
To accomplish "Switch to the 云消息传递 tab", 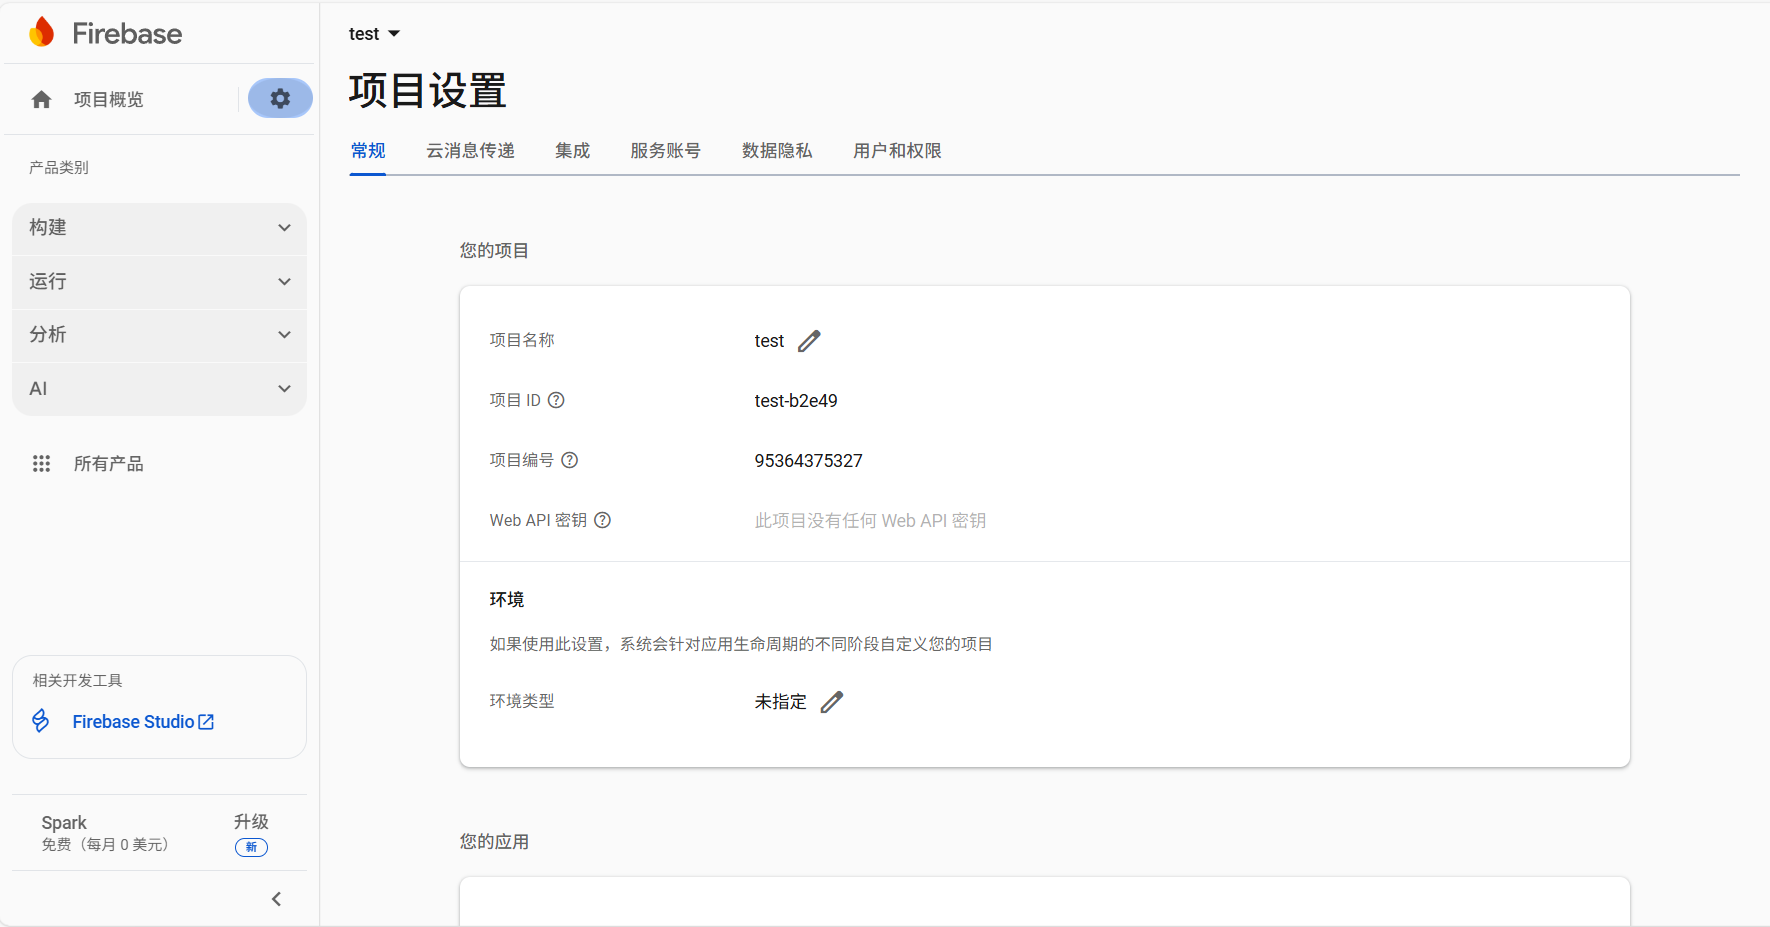I will tap(470, 150).
